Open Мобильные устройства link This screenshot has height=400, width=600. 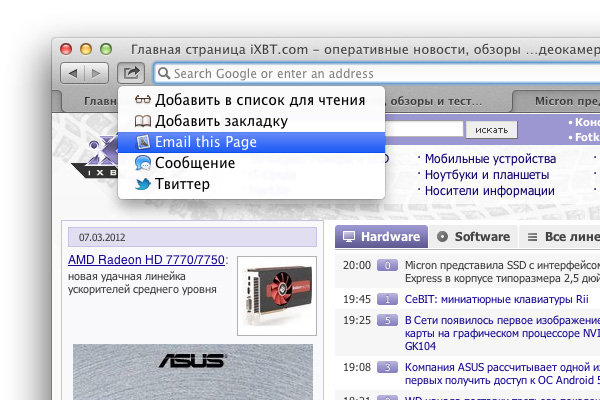pyautogui.click(x=490, y=158)
